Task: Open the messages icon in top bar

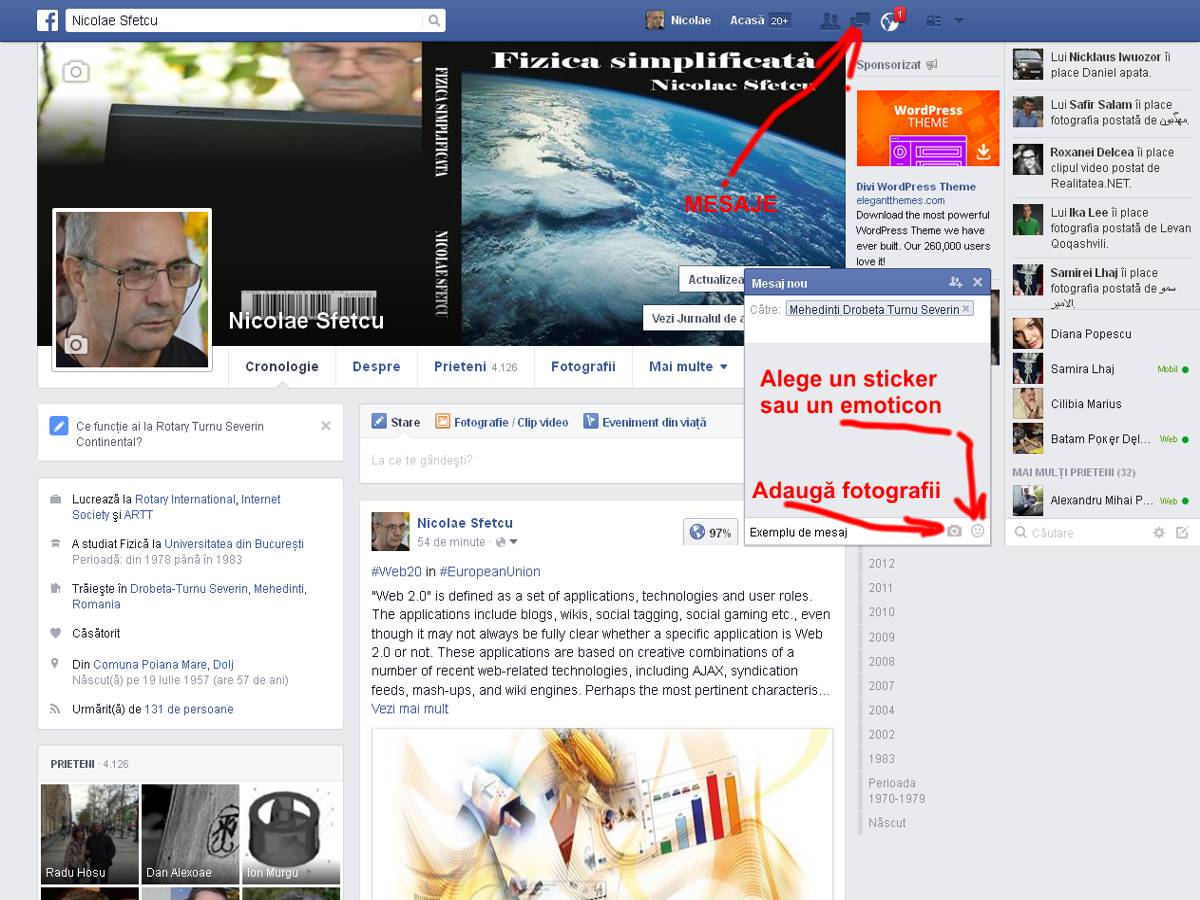Action: 859,20
